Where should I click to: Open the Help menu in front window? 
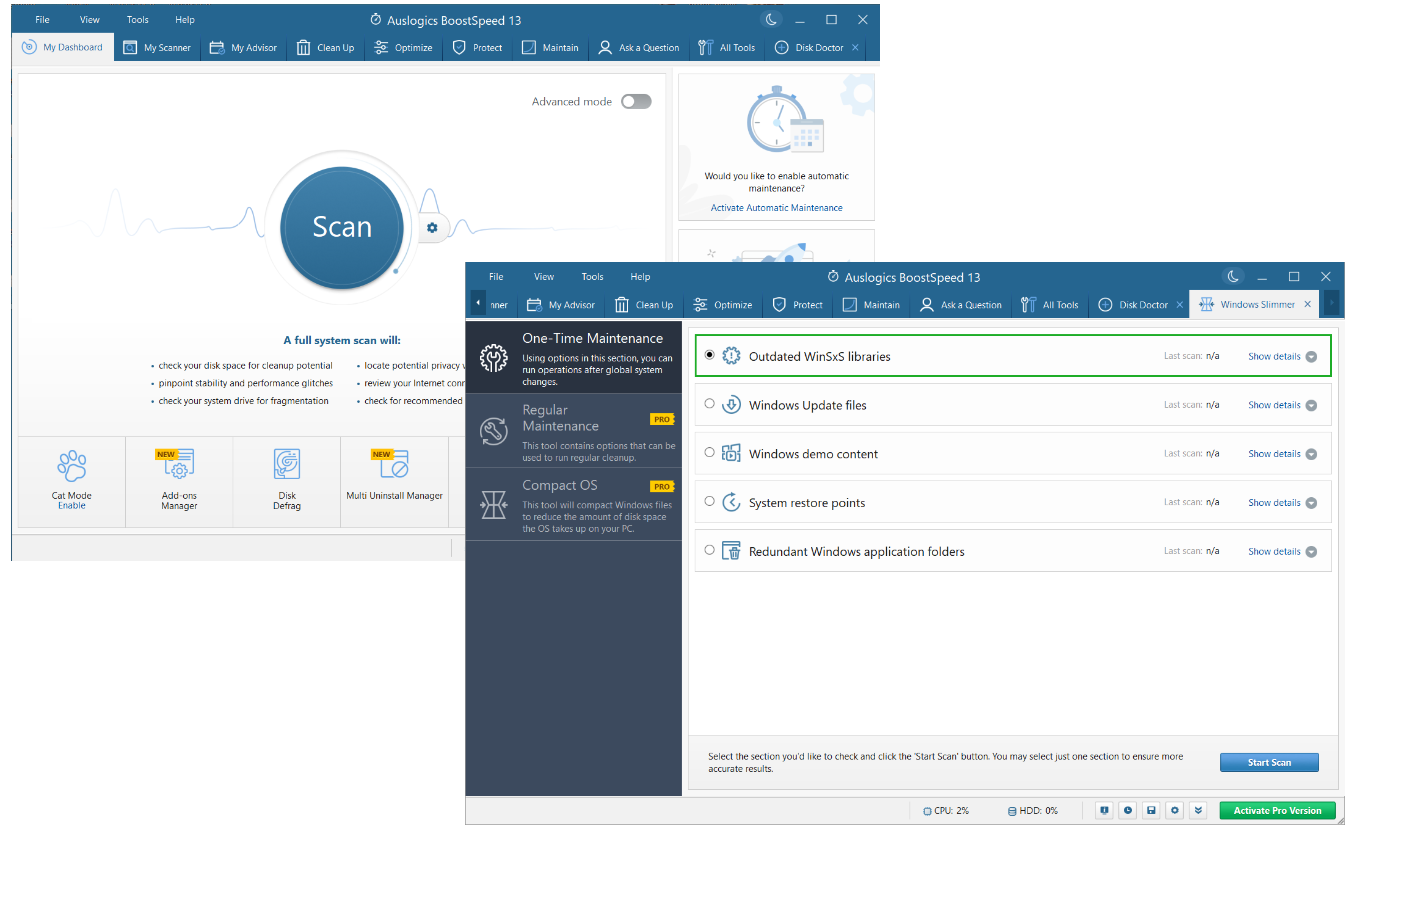coord(640,277)
